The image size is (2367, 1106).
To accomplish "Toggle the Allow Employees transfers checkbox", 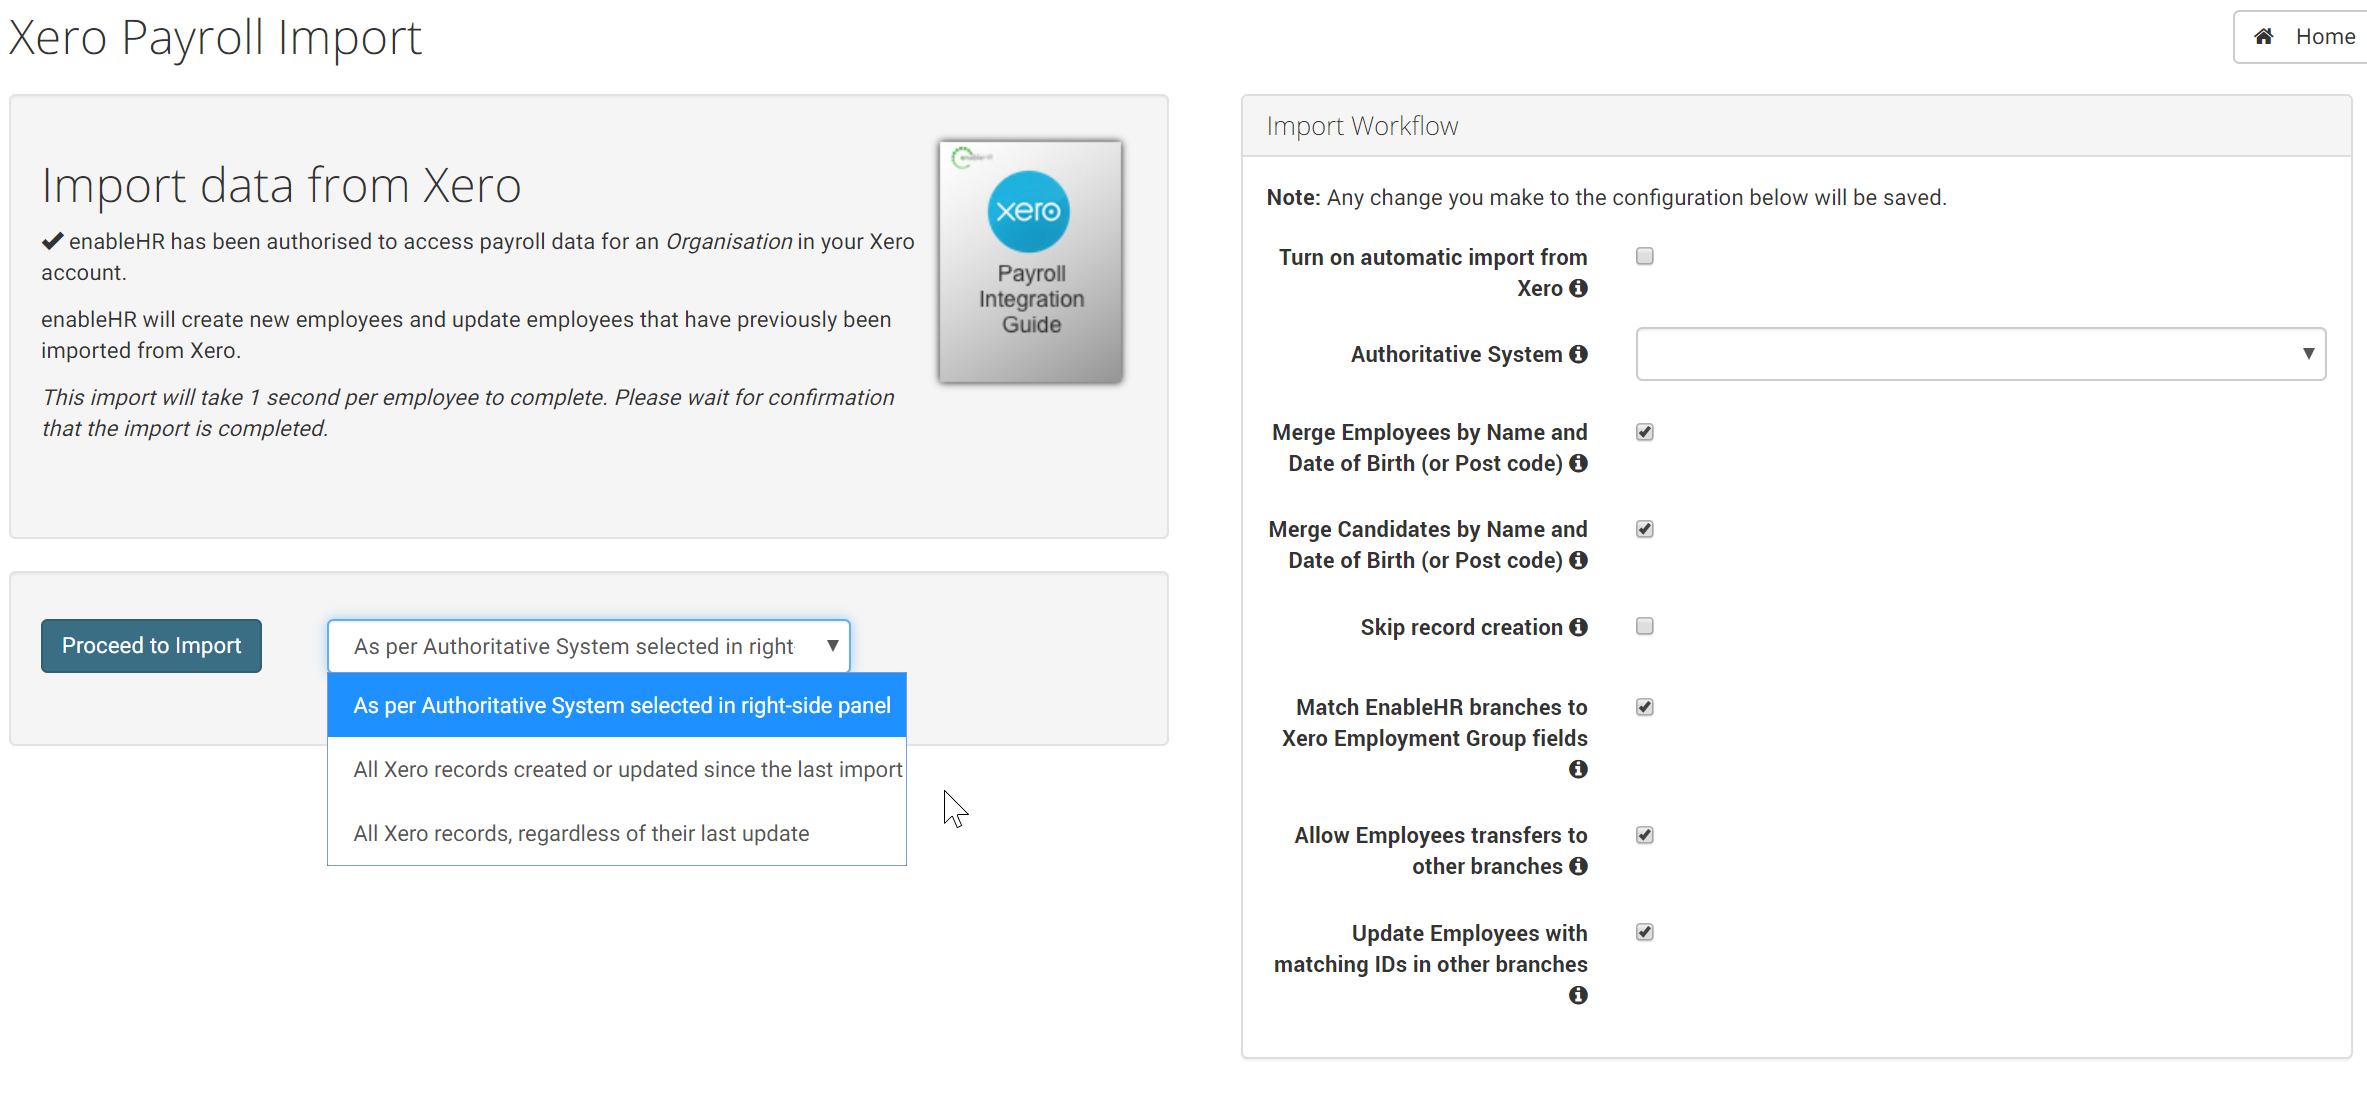I will point(1645,835).
